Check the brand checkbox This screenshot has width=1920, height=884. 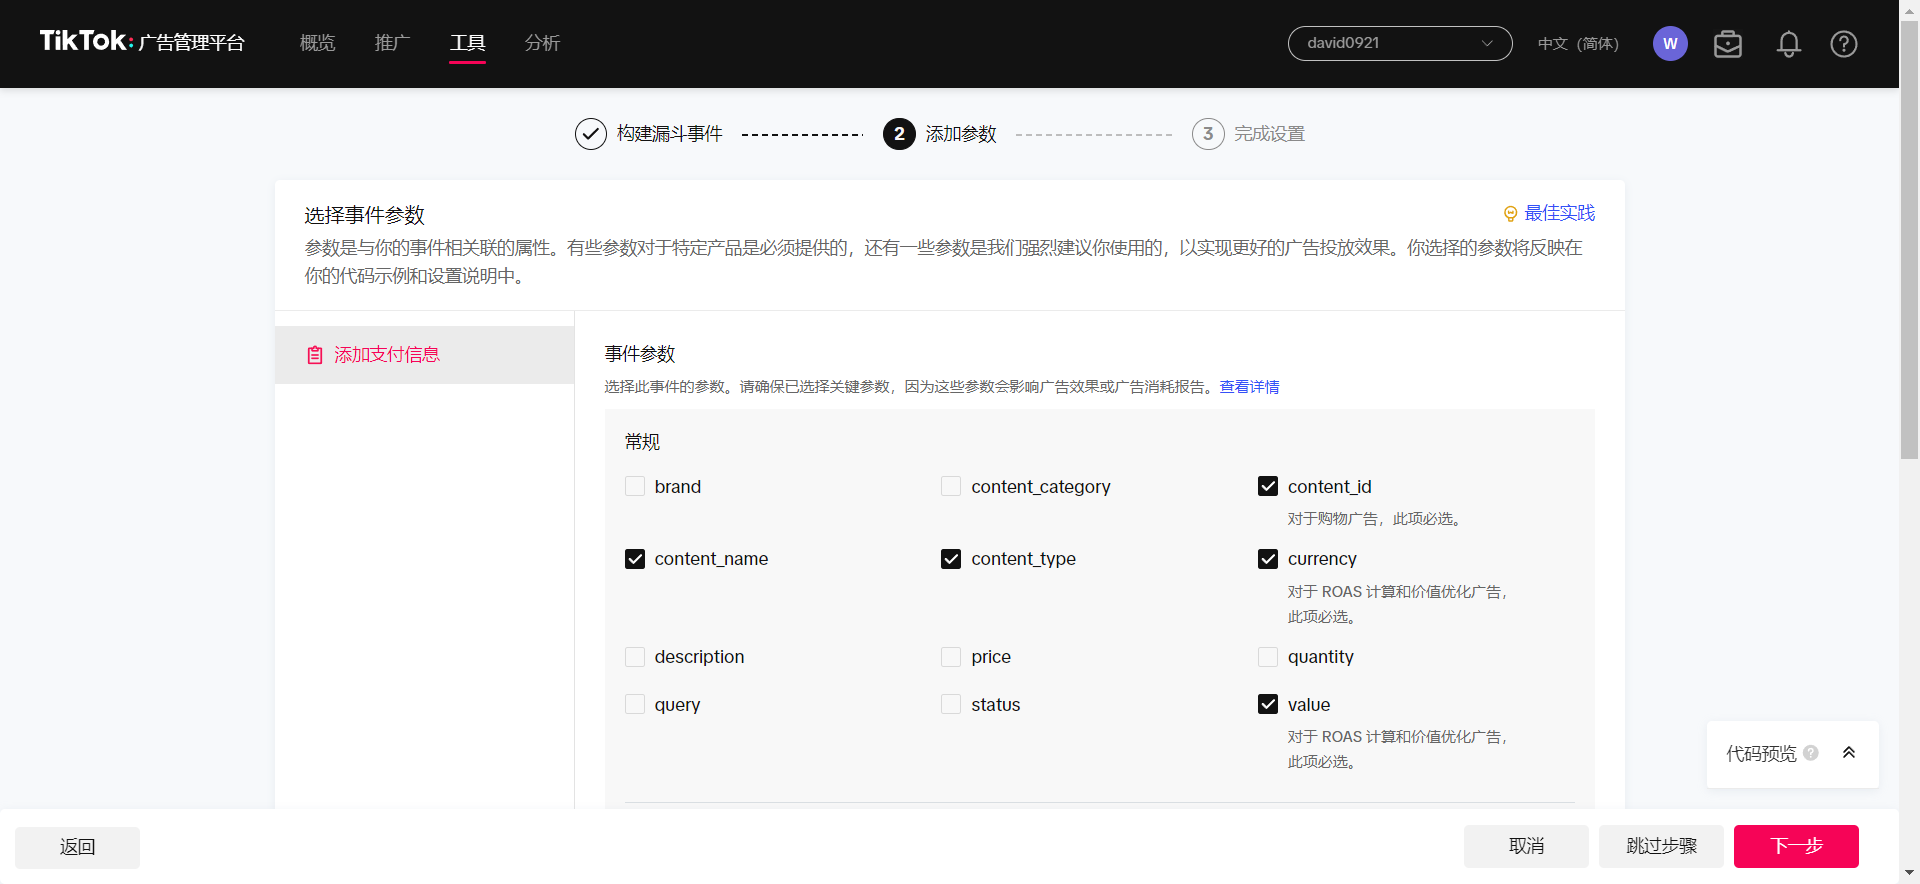(635, 486)
